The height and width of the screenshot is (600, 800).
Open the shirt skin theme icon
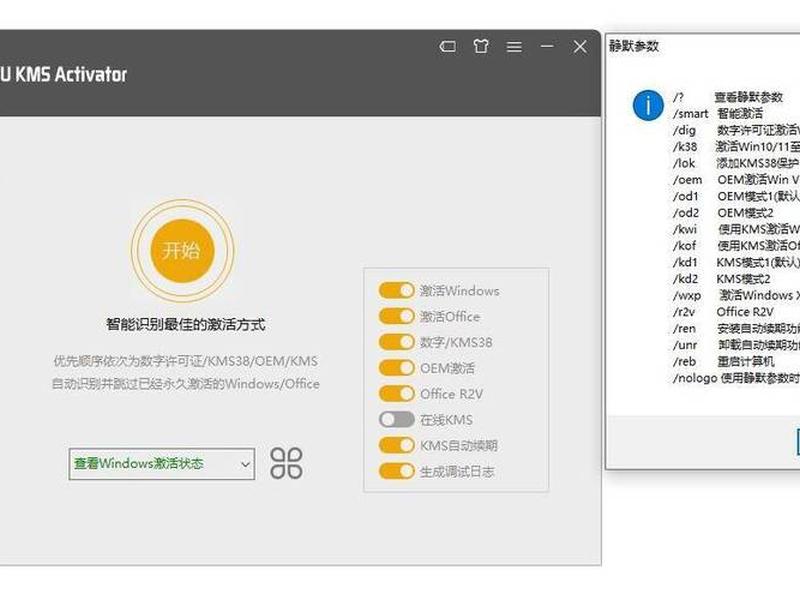coord(481,47)
